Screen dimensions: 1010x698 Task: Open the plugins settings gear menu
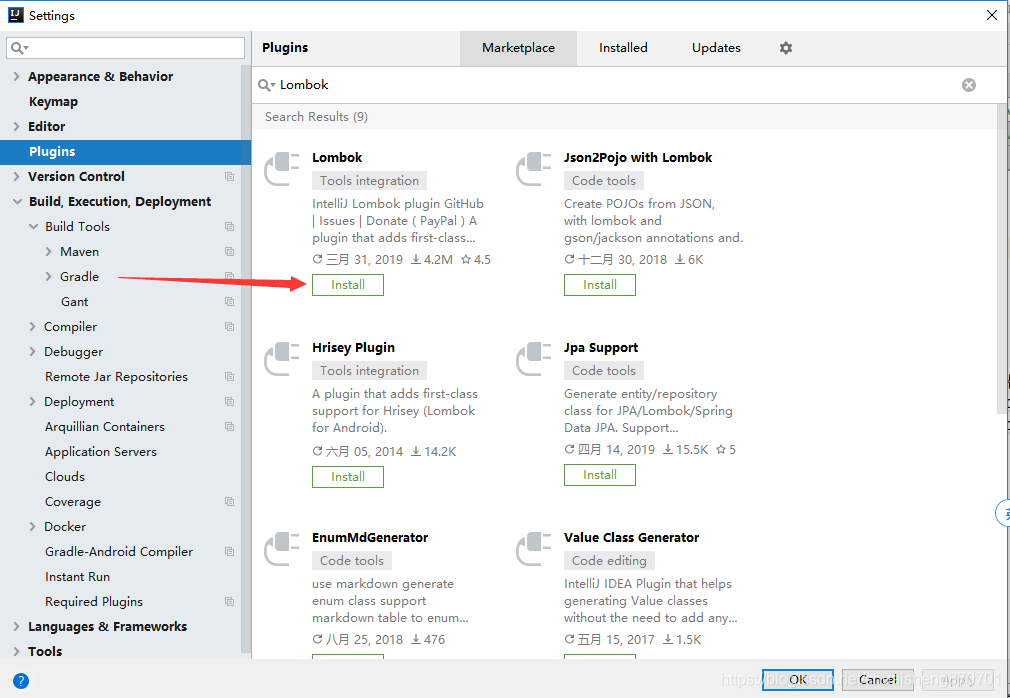786,48
